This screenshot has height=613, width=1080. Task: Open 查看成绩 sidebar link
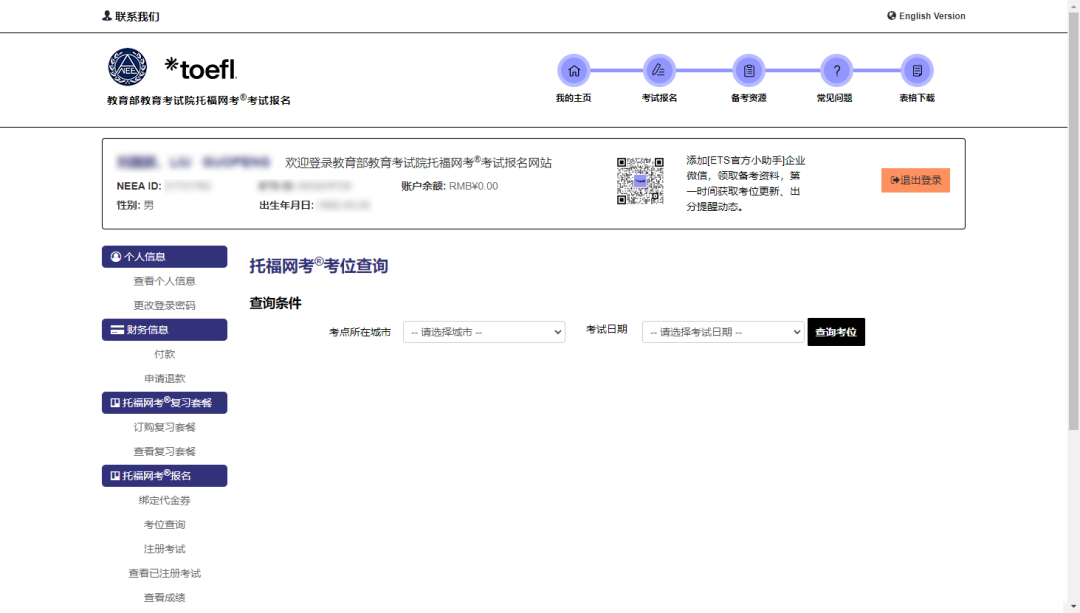coord(165,597)
